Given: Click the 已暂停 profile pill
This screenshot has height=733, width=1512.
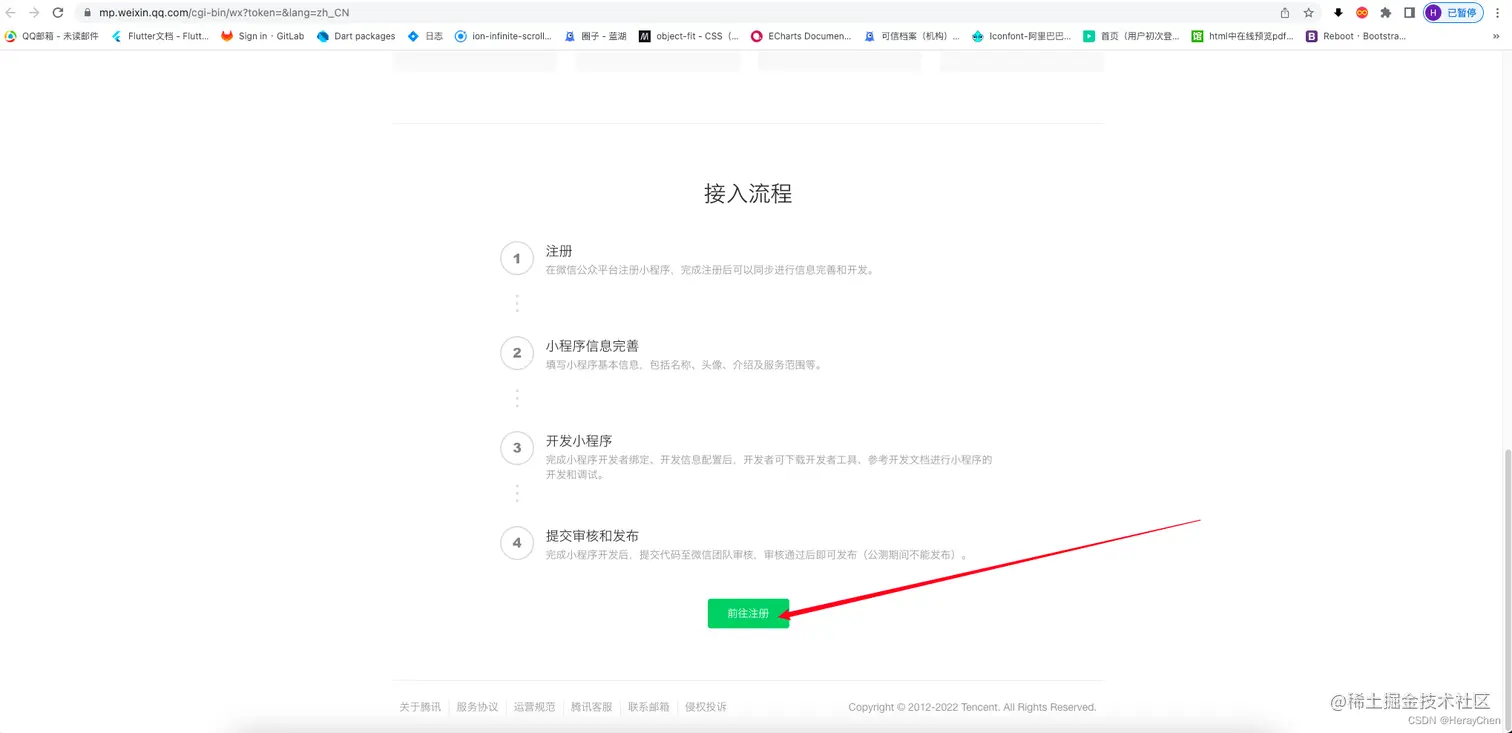Looking at the screenshot, I should (x=1452, y=13).
